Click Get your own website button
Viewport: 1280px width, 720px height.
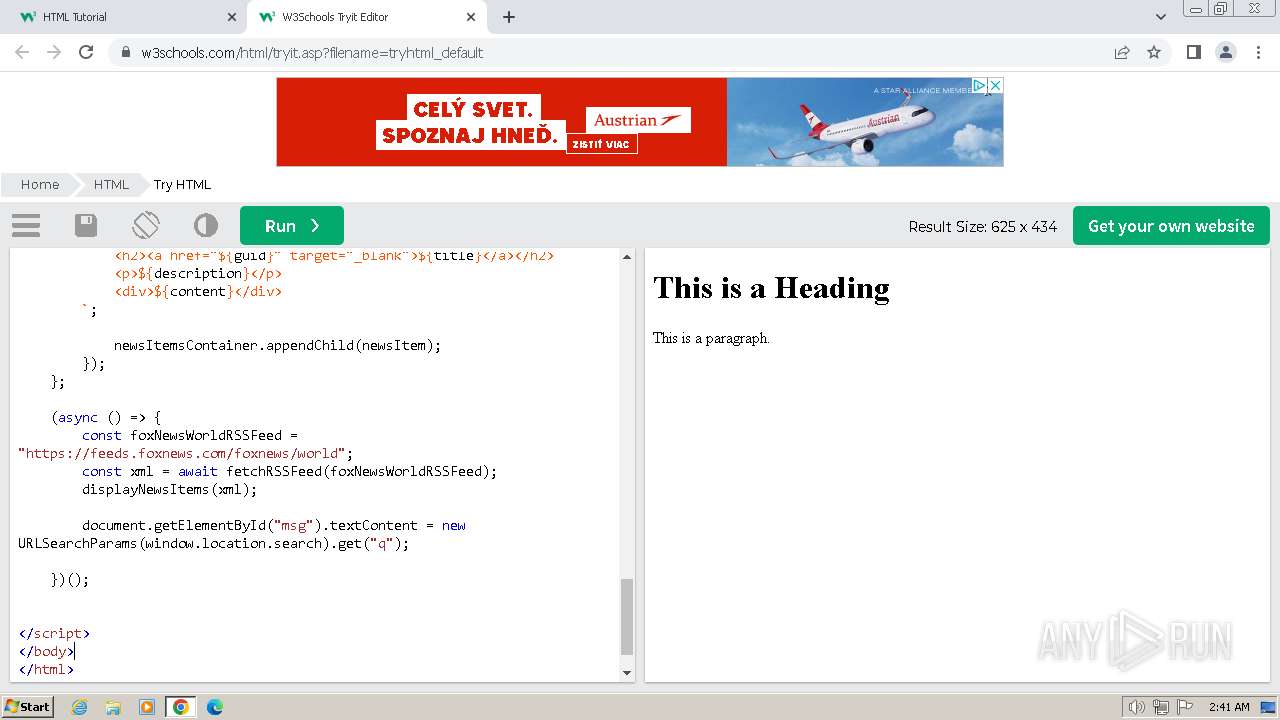[x=1171, y=226]
